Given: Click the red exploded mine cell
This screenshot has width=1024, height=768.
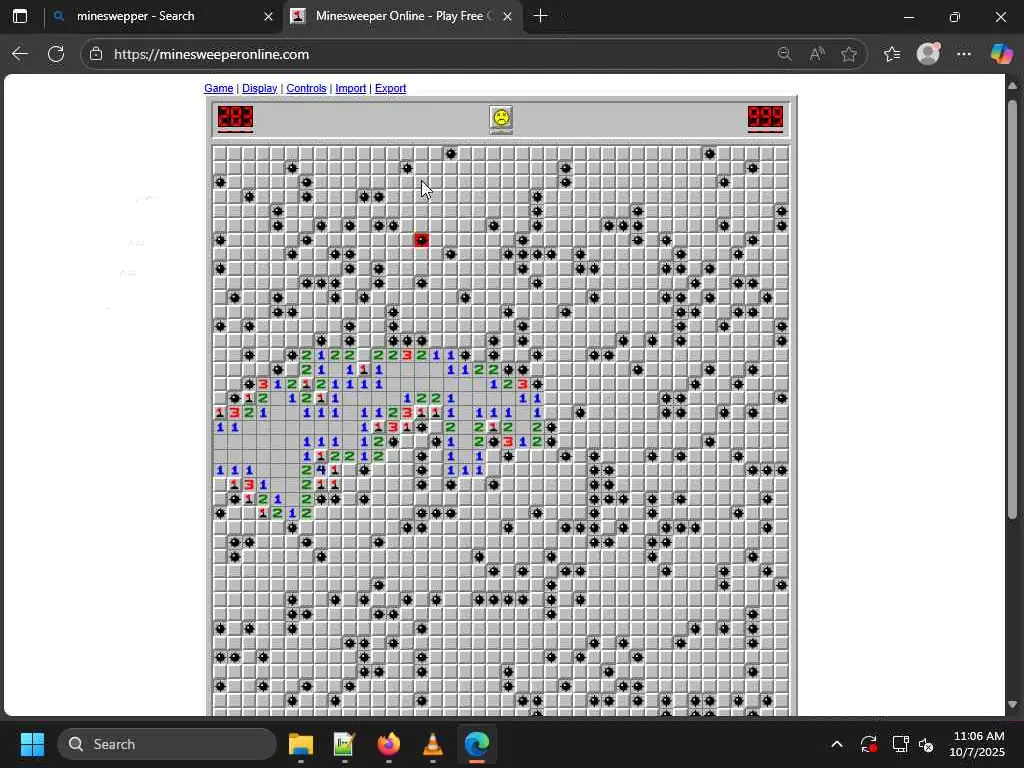Looking at the screenshot, I should [421, 240].
